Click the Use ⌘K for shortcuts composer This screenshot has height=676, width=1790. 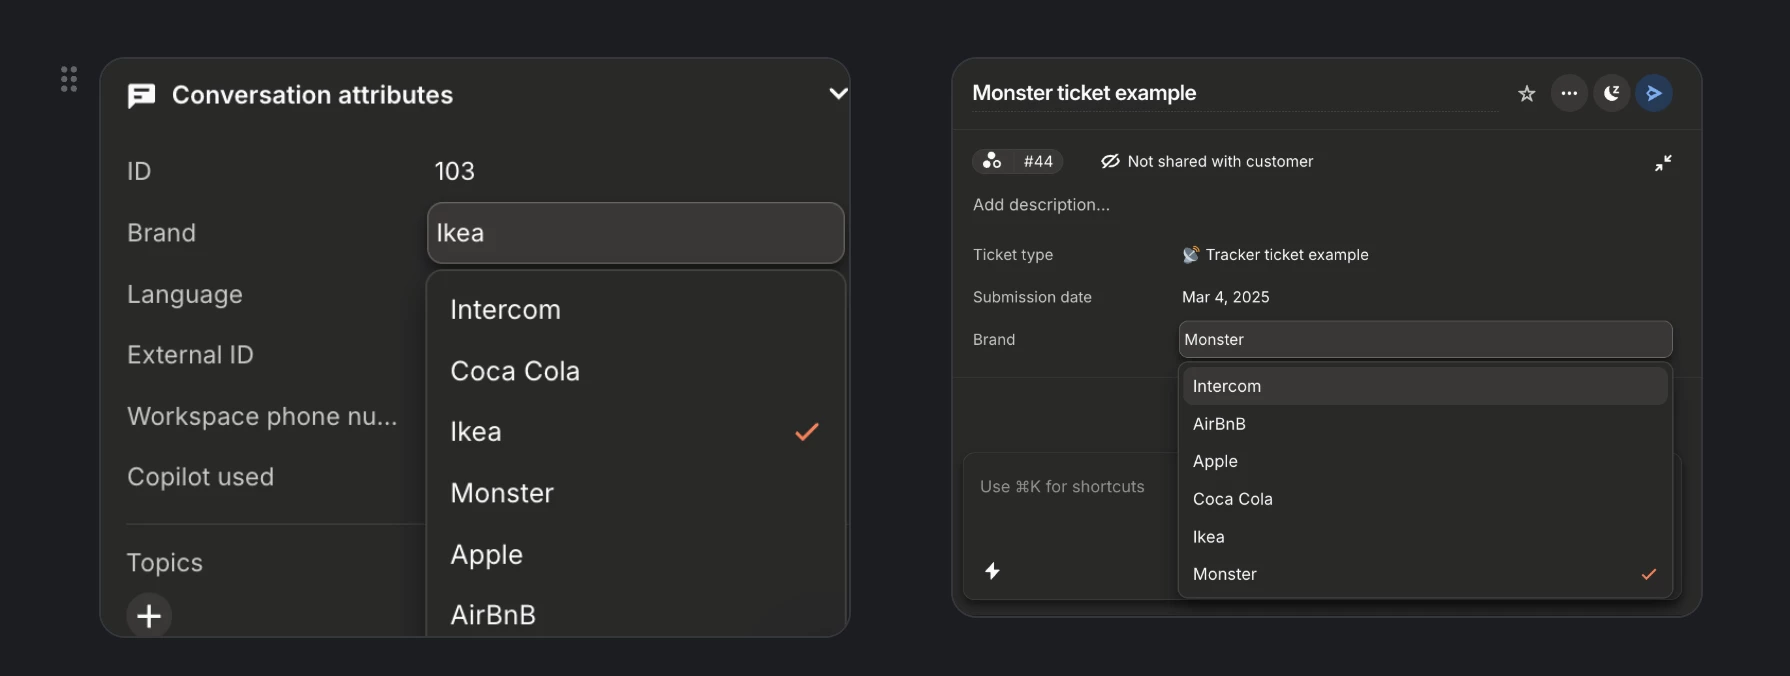pos(1062,487)
